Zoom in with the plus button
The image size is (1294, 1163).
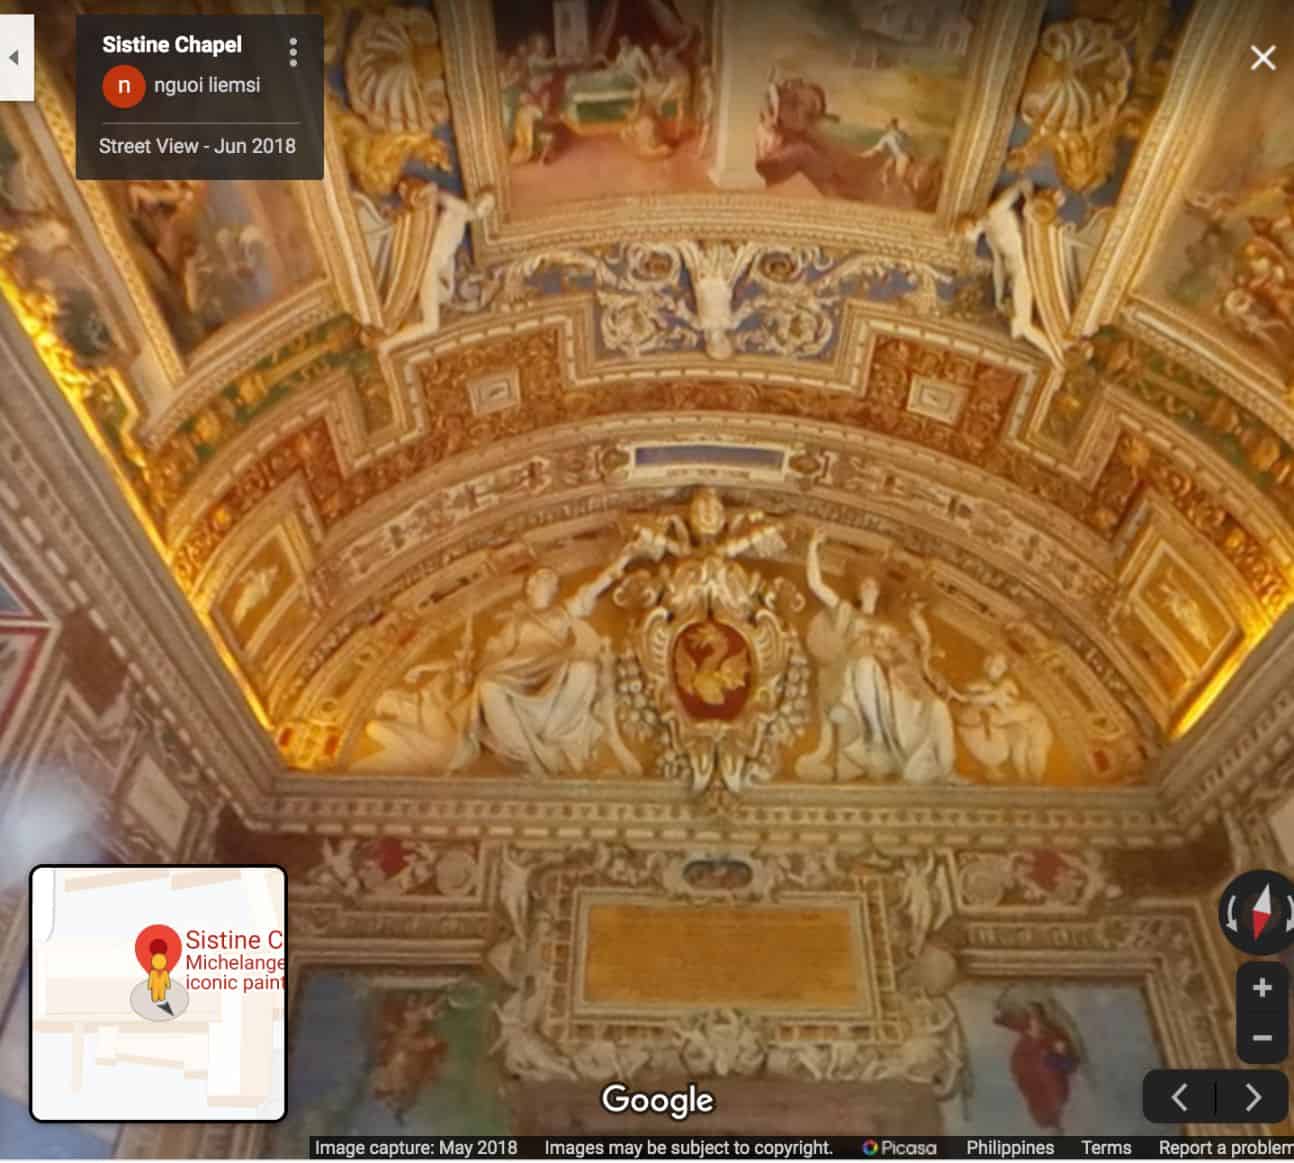point(1262,988)
